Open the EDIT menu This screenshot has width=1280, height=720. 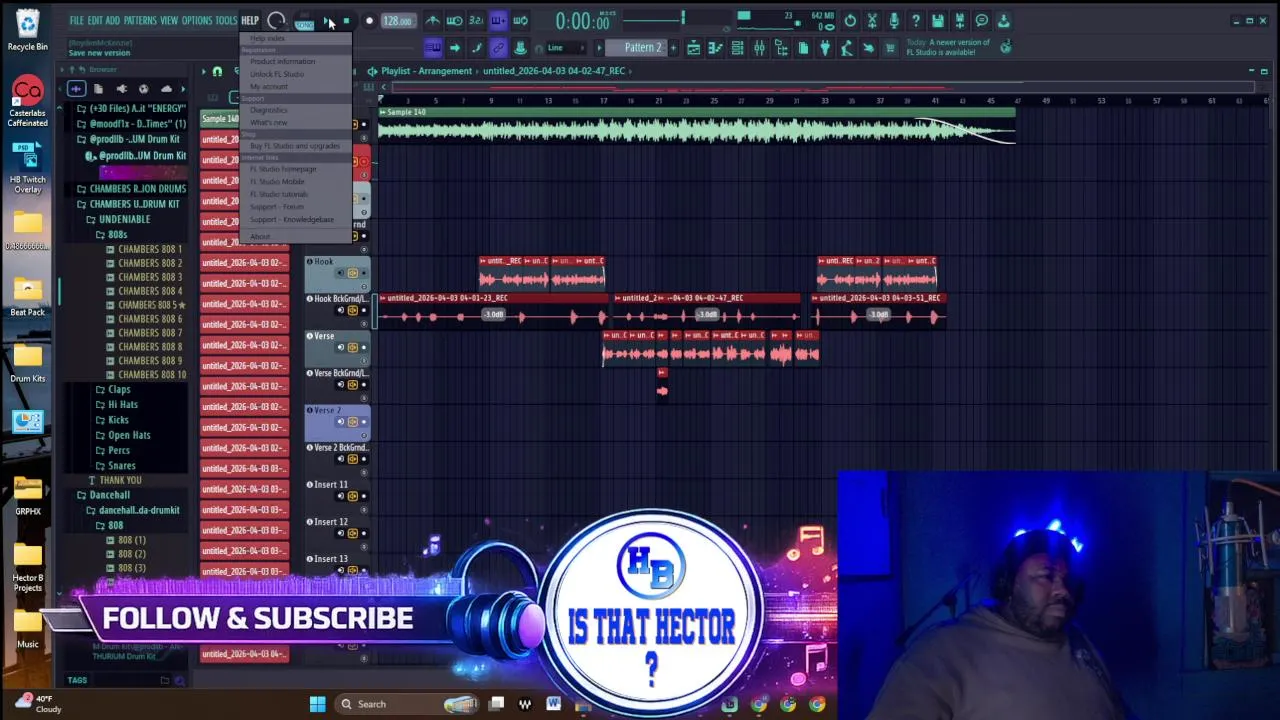(95, 20)
